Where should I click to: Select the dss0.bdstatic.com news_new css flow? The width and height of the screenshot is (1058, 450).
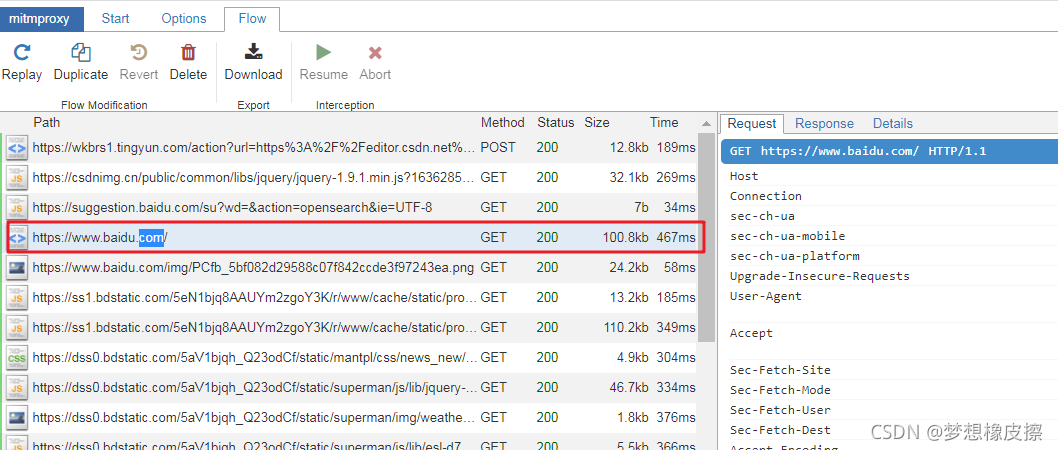[x=351, y=358]
